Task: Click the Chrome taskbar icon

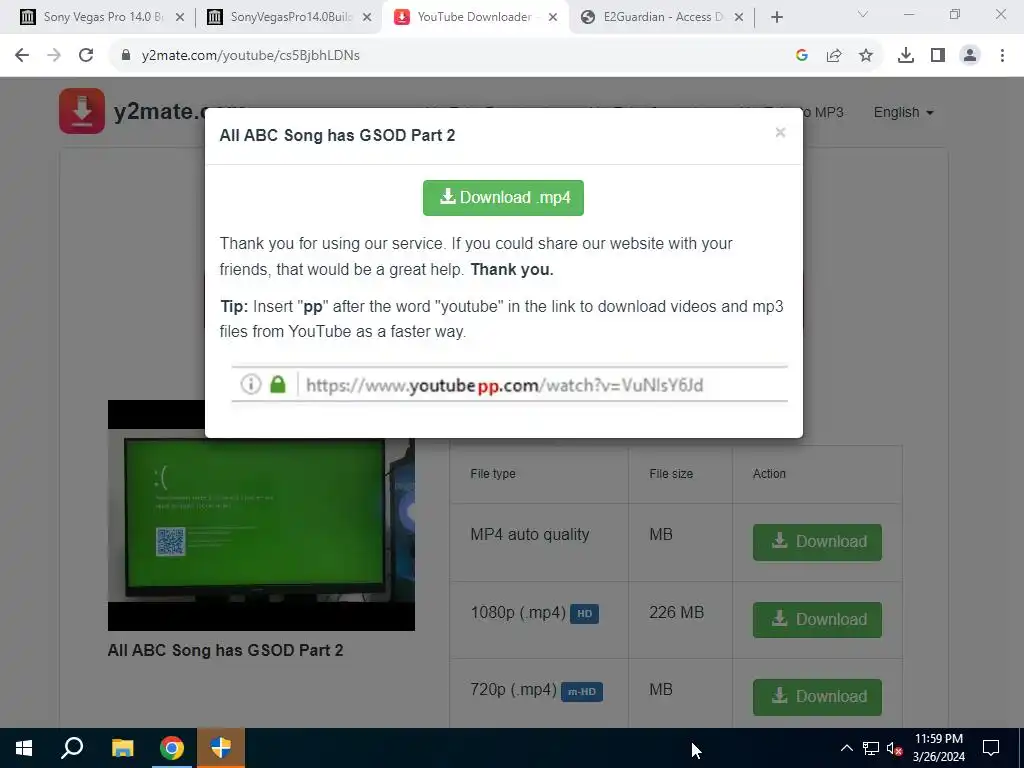Action: pyautogui.click(x=172, y=748)
